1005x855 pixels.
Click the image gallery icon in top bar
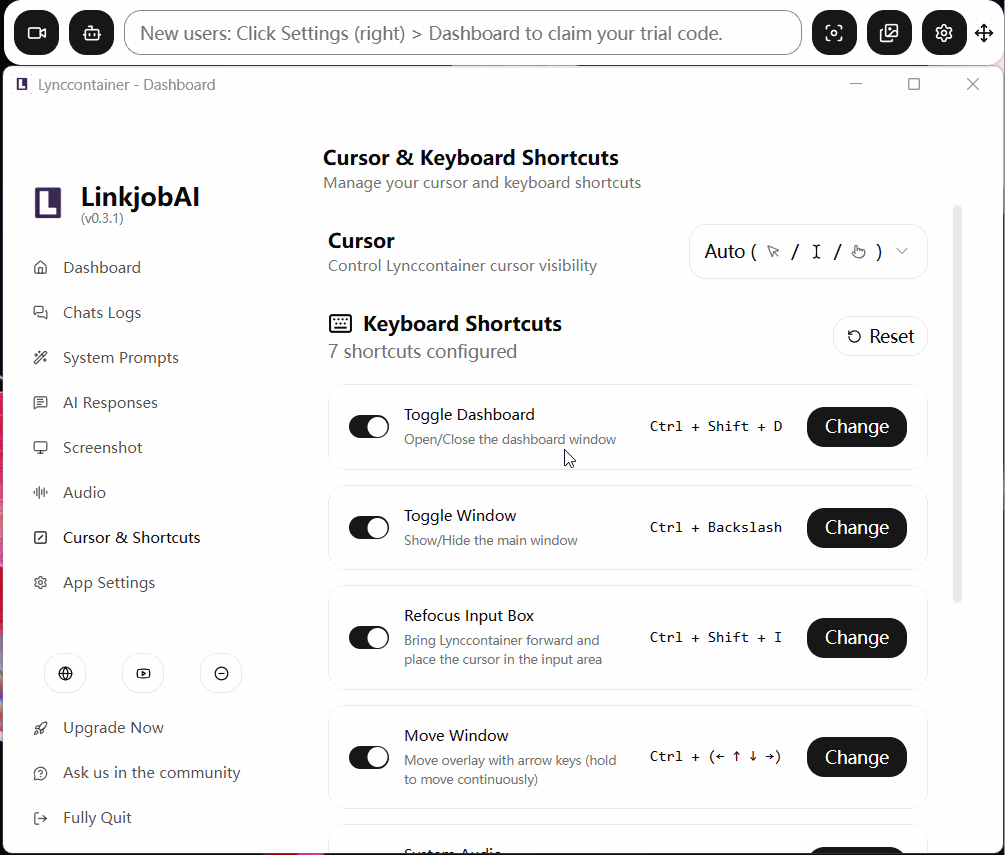pyautogui.click(x=889, y=33)
